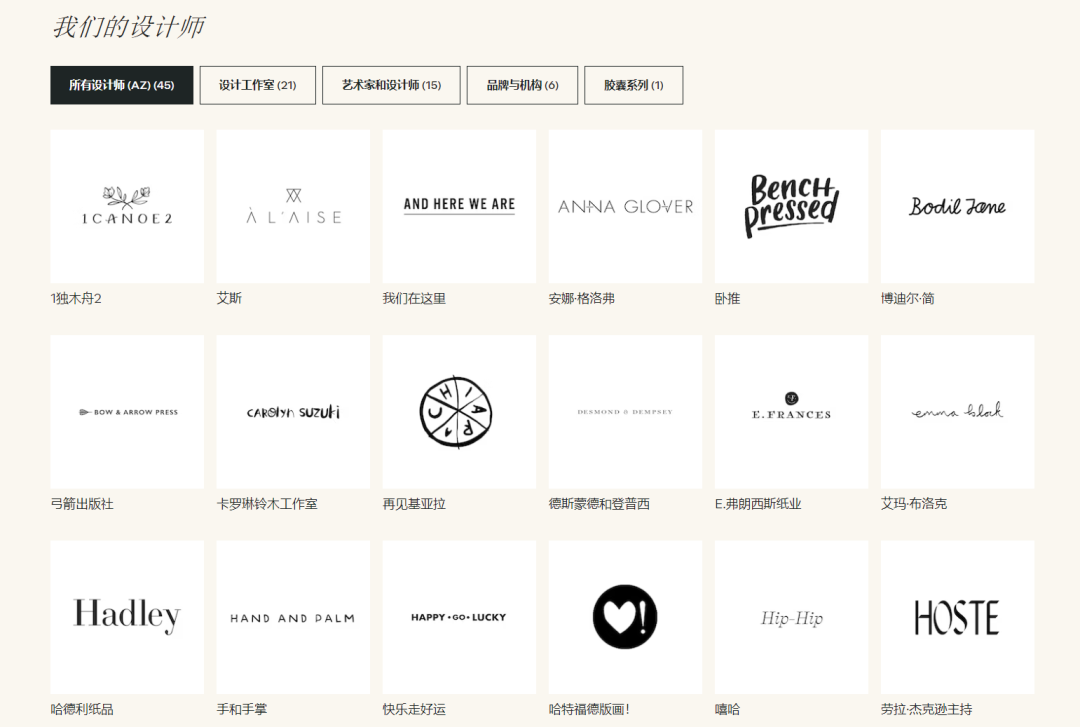The image size is (1080, 727).
Task: Click the Hand and Palm thumbnail
Action: click(293, 617)
